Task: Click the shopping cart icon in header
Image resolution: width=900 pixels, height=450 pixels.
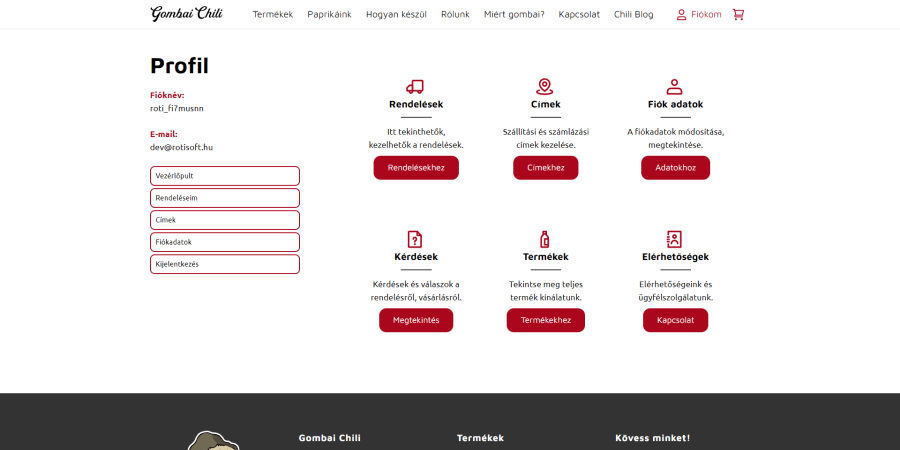Action: 738,15
